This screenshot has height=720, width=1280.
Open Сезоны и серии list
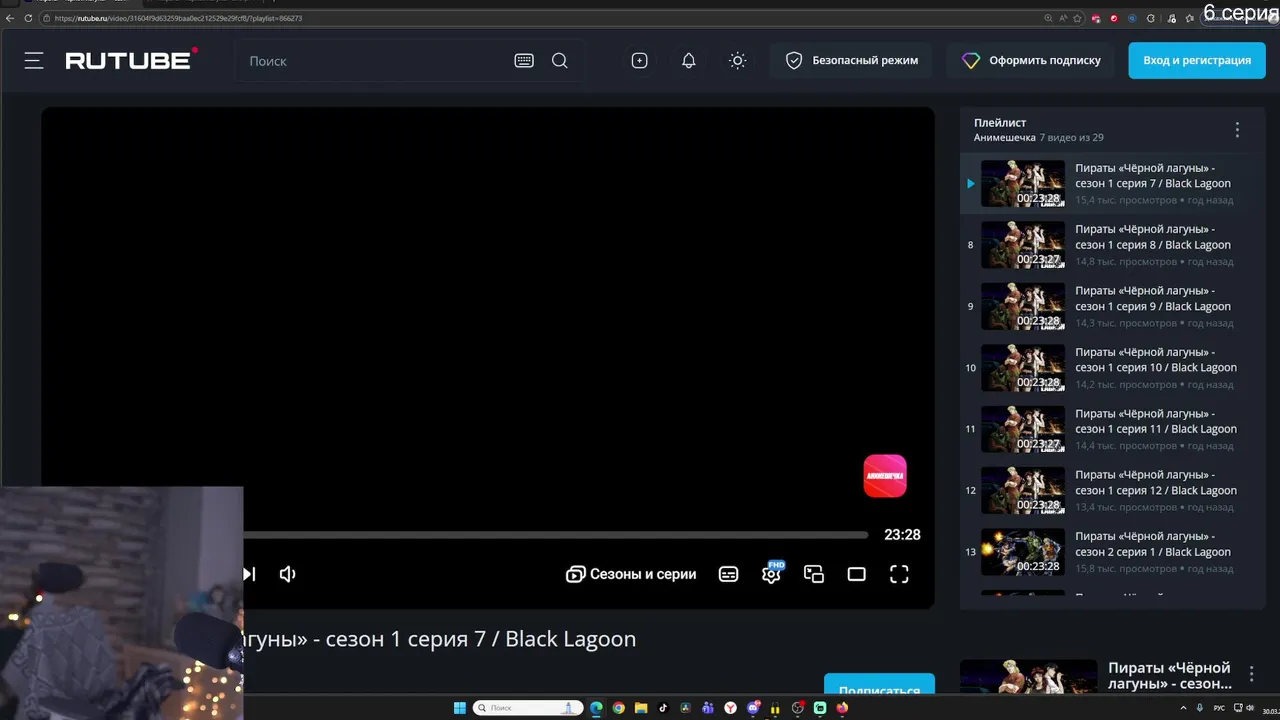[631, 574]
